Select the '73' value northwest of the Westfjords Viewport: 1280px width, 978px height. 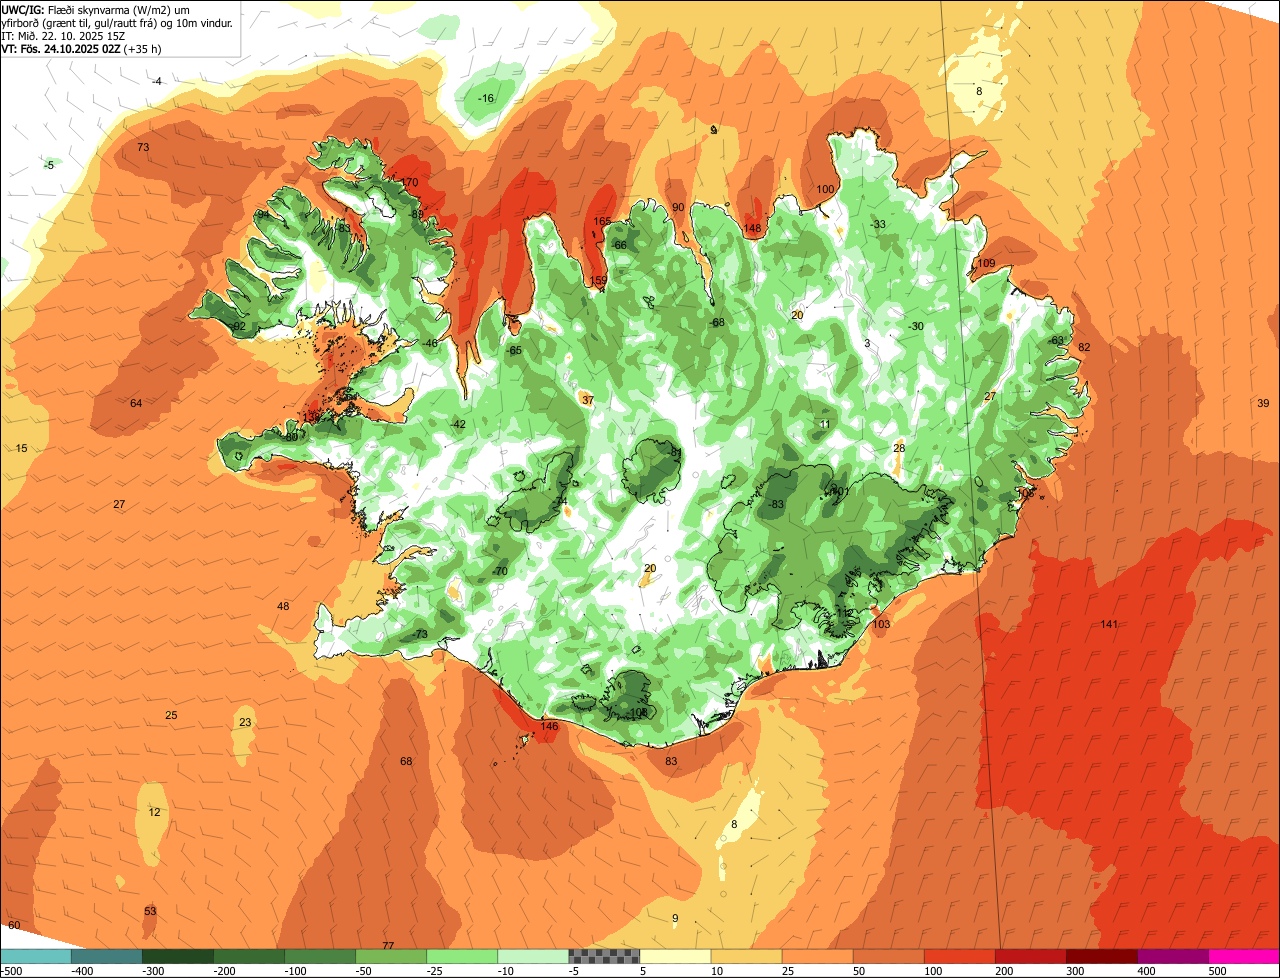click(x=143, y=147)
